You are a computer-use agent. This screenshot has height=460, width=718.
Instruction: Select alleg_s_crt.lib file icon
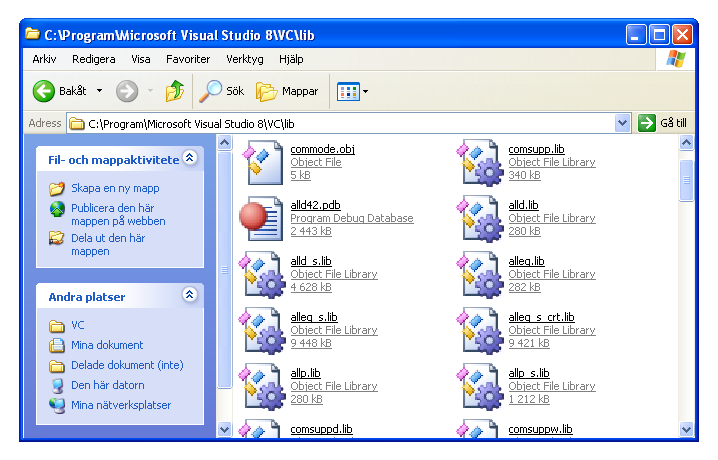tap(481, 330)
